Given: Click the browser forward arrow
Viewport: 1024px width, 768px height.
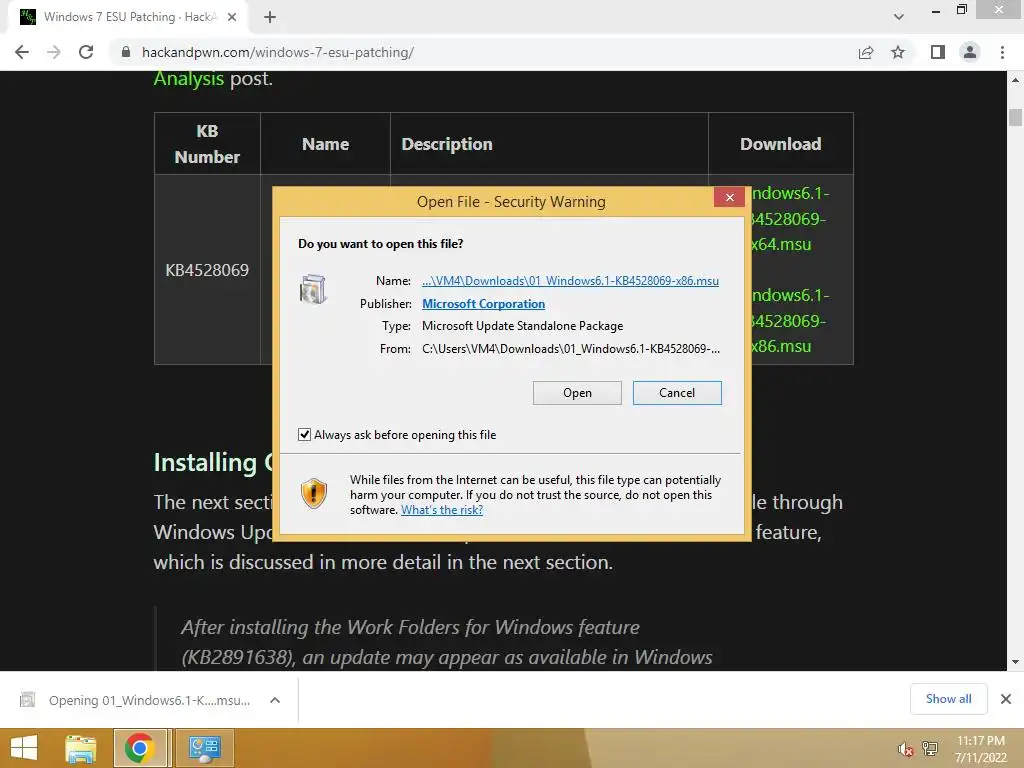Looking at the screenshot, I should [54, 52].
